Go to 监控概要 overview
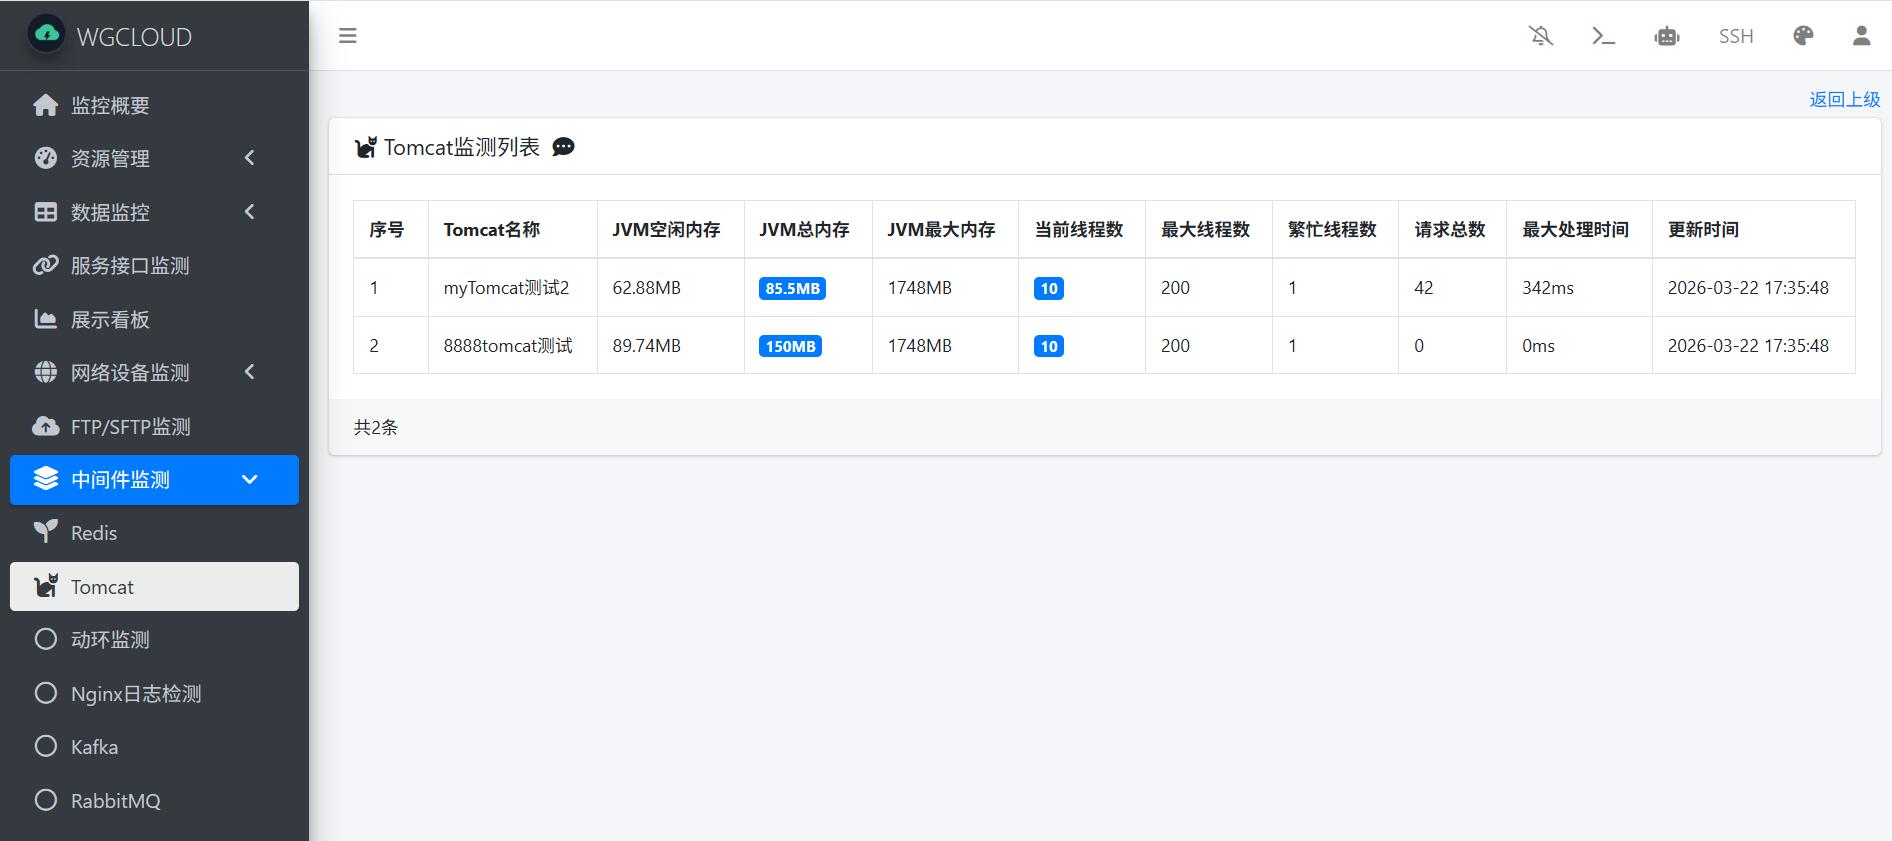The image size is (1892, 841). point(110,105)
